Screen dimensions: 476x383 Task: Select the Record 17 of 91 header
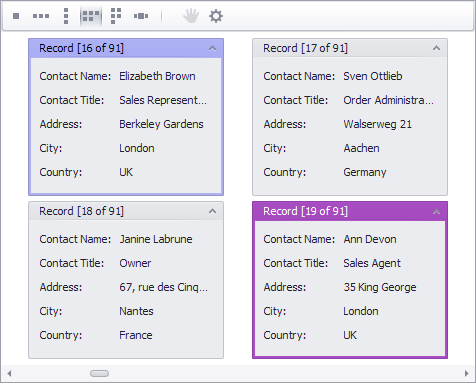pyautogui.click(x=350, y=48)
